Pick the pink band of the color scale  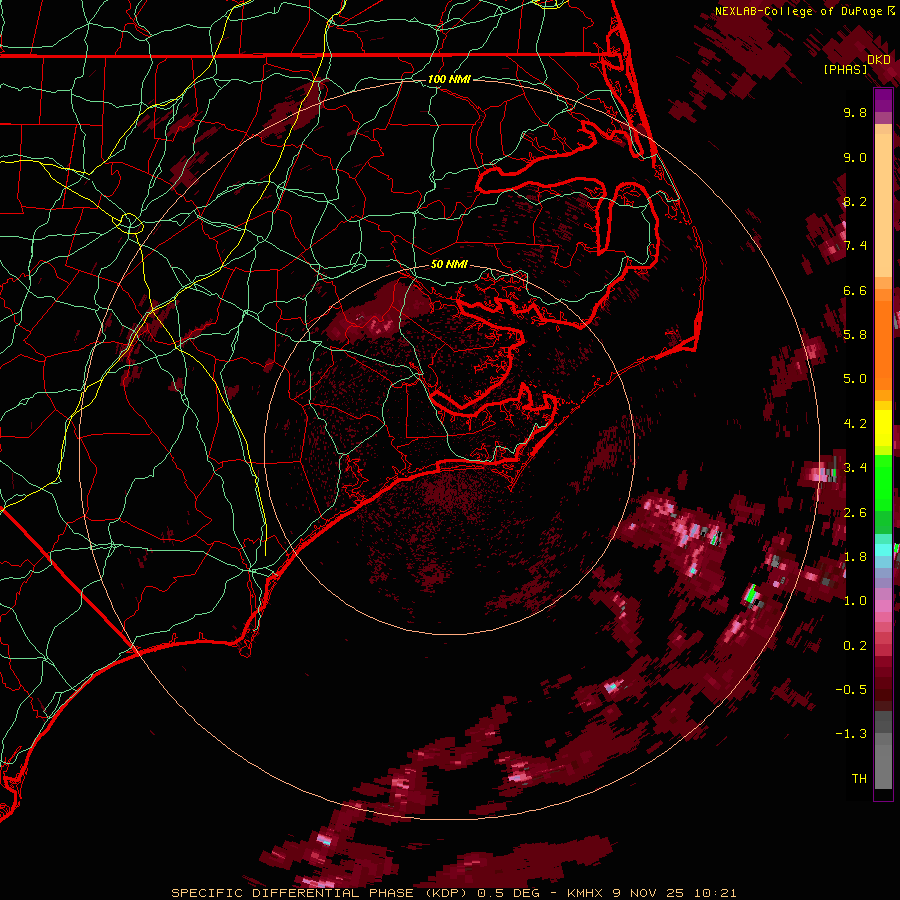point(883,606)
